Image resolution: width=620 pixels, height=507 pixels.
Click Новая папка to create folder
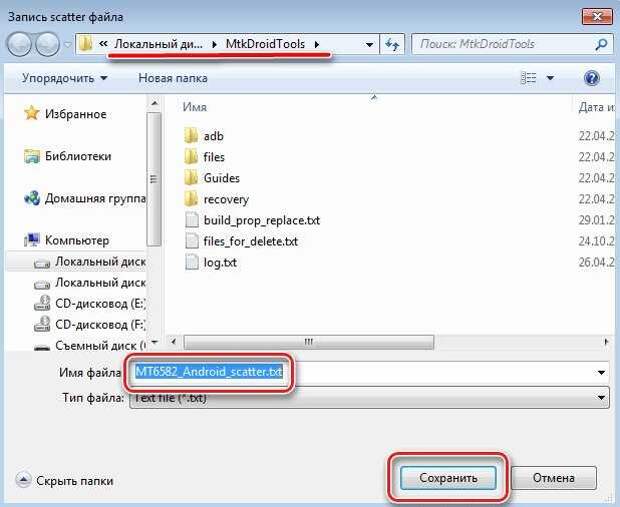[173, 77]
